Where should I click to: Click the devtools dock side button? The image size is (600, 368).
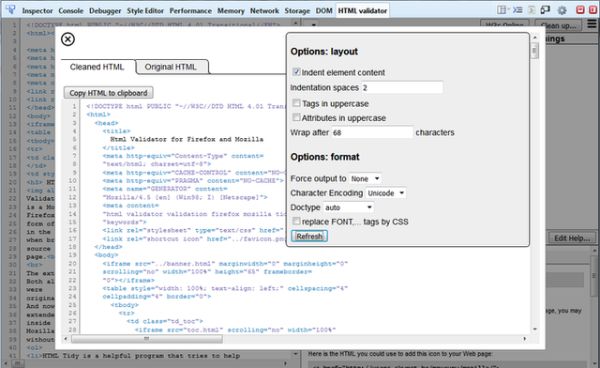tap(580, 10)
